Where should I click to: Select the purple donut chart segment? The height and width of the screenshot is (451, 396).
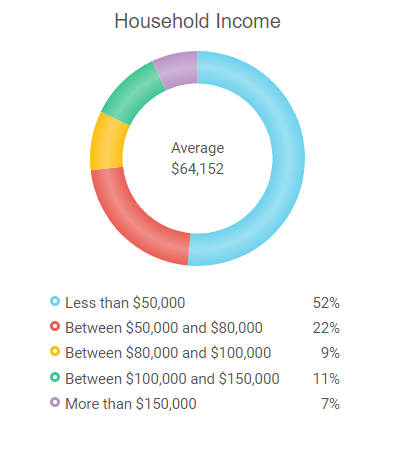click(177, 69)
